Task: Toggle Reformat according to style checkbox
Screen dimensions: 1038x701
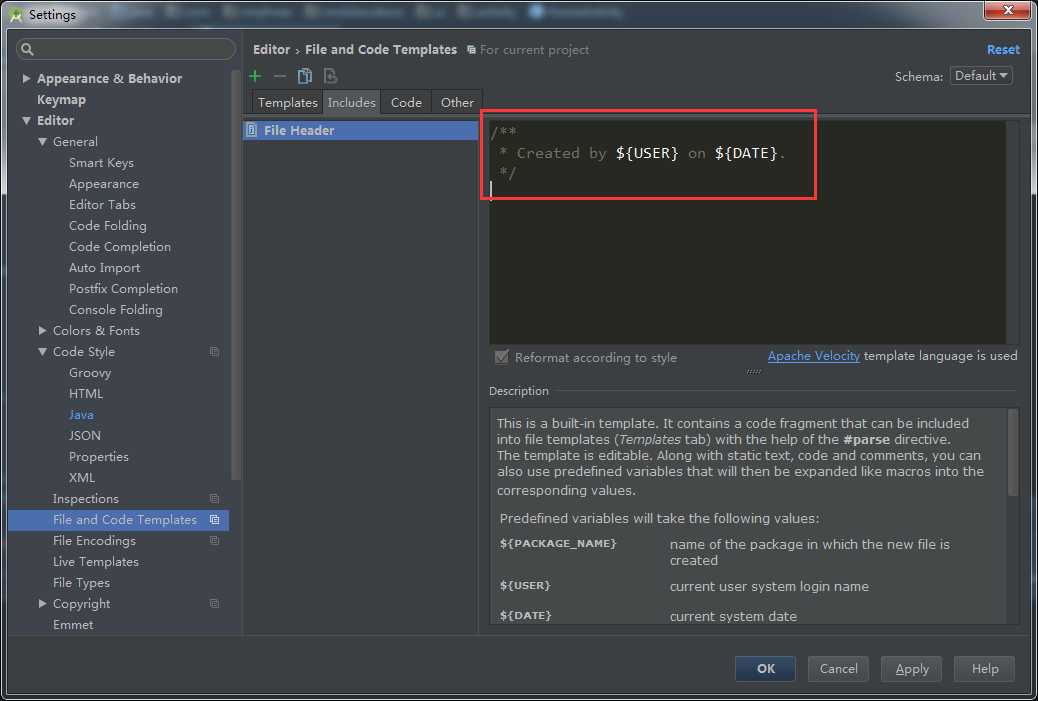Action: pos(502,357)
